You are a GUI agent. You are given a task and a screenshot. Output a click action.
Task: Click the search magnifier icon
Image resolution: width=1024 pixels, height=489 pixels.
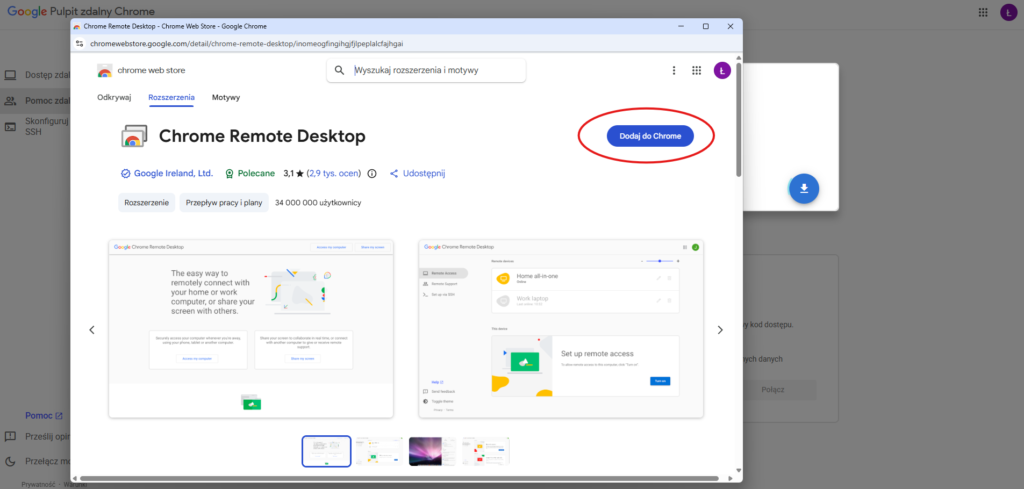tap(339, 71)
